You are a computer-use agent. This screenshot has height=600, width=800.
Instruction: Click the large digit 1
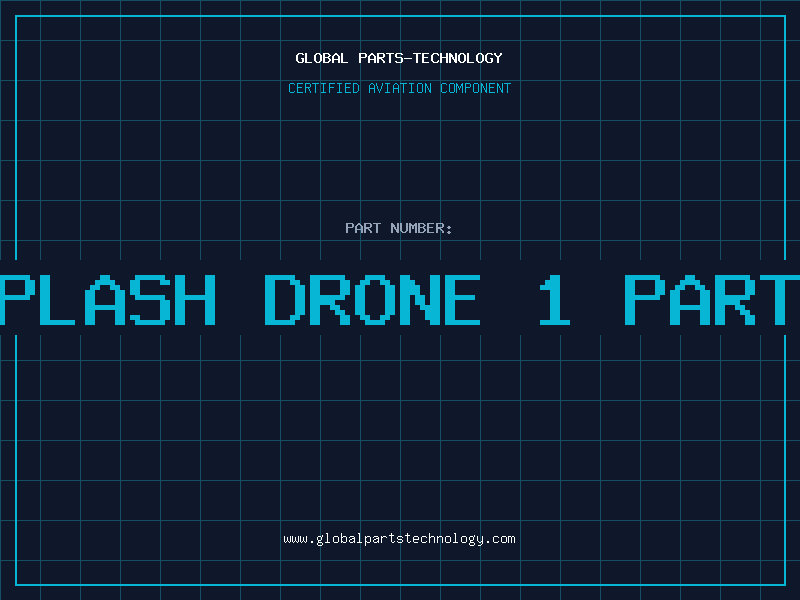pyautogui.click(x=555, y=300)
